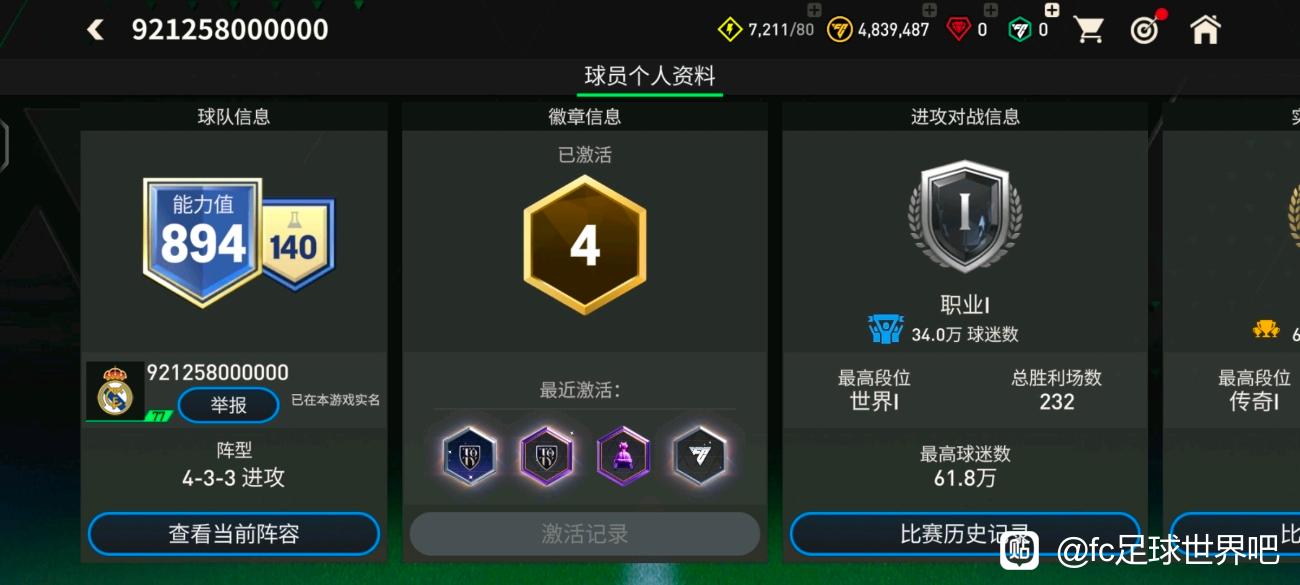The width and height of the screenshot is (1300, 585).
Task: Tap the home icon
Action: tap(1205, 29)
